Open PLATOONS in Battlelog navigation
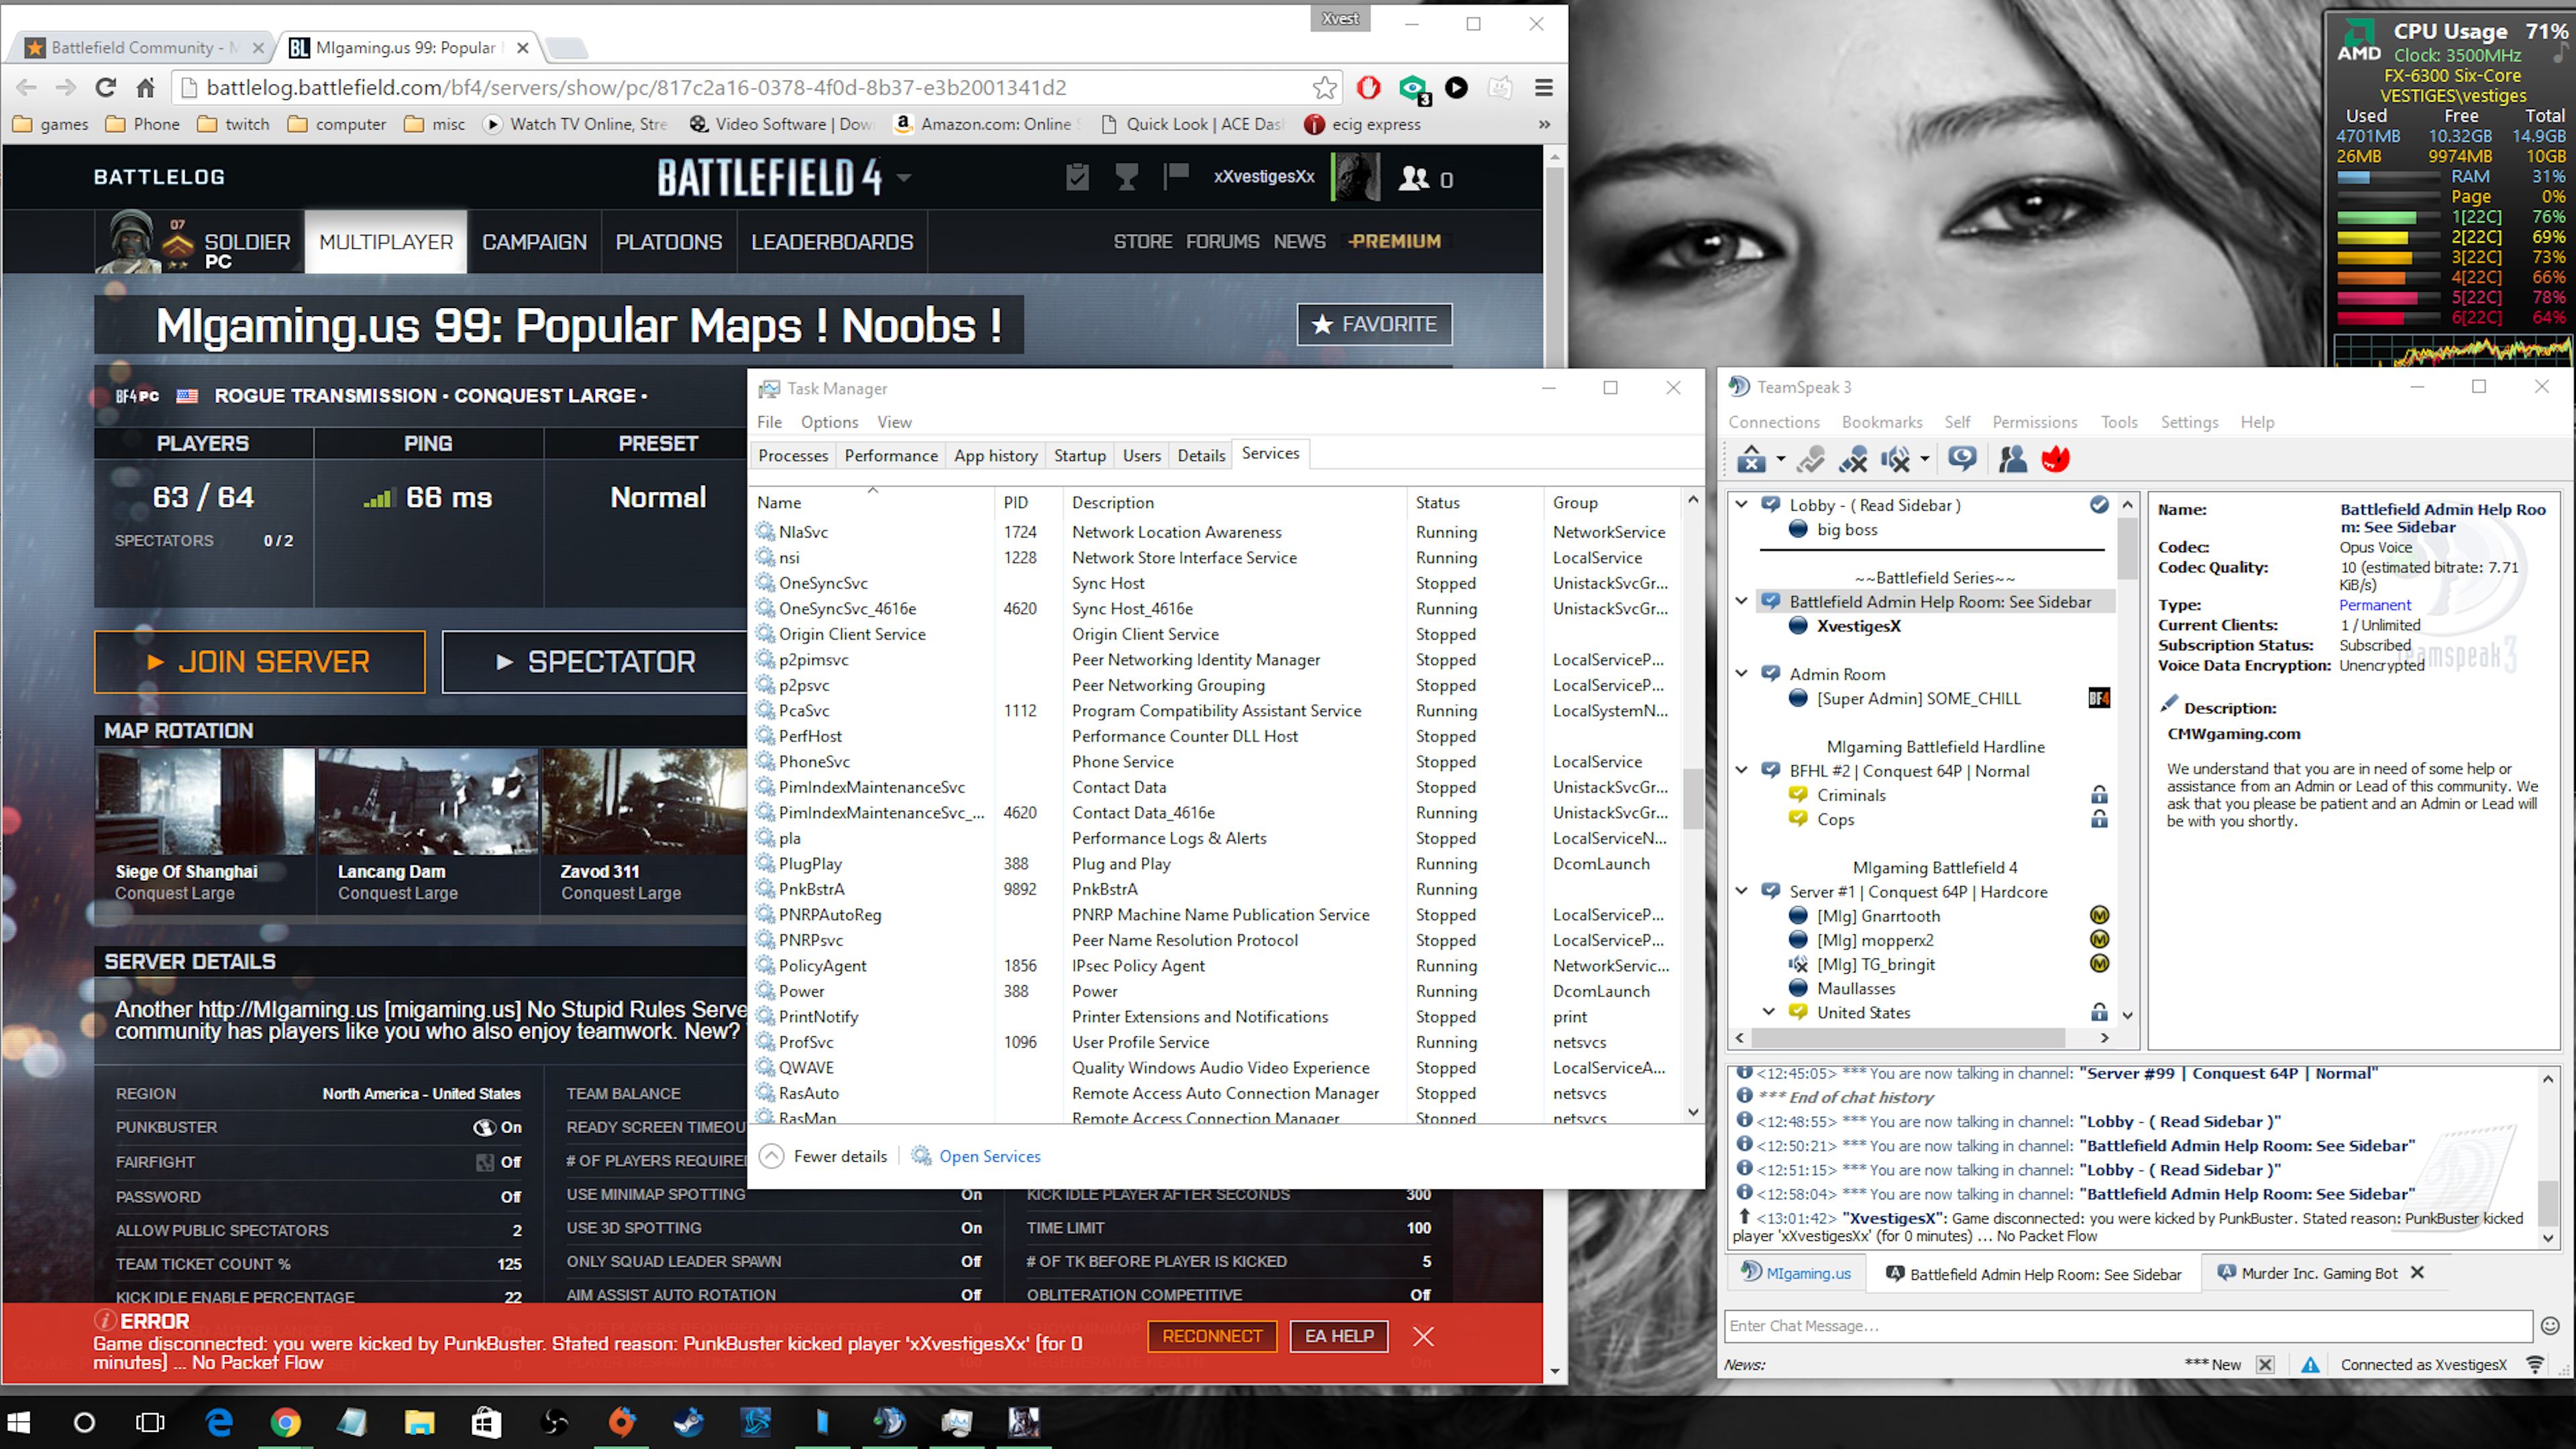The image size is (2576, 1449). [x=668, y=242]
